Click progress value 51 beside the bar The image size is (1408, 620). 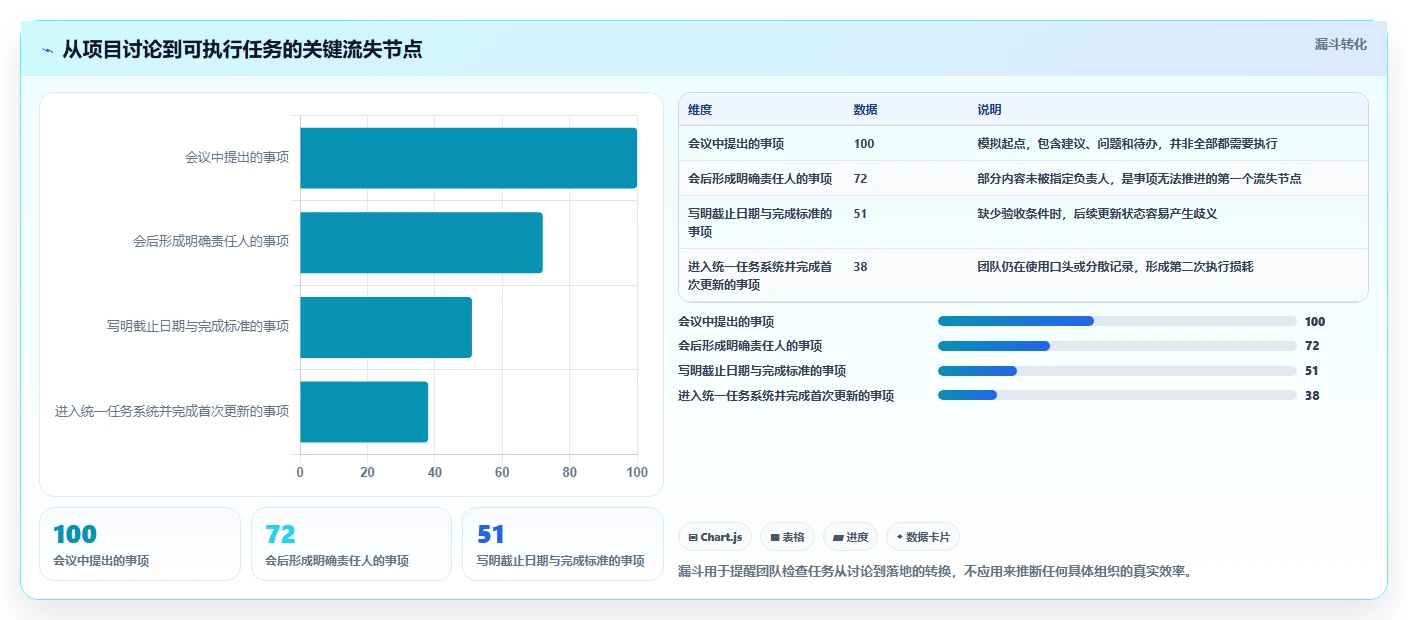(x=1312, y=371)
